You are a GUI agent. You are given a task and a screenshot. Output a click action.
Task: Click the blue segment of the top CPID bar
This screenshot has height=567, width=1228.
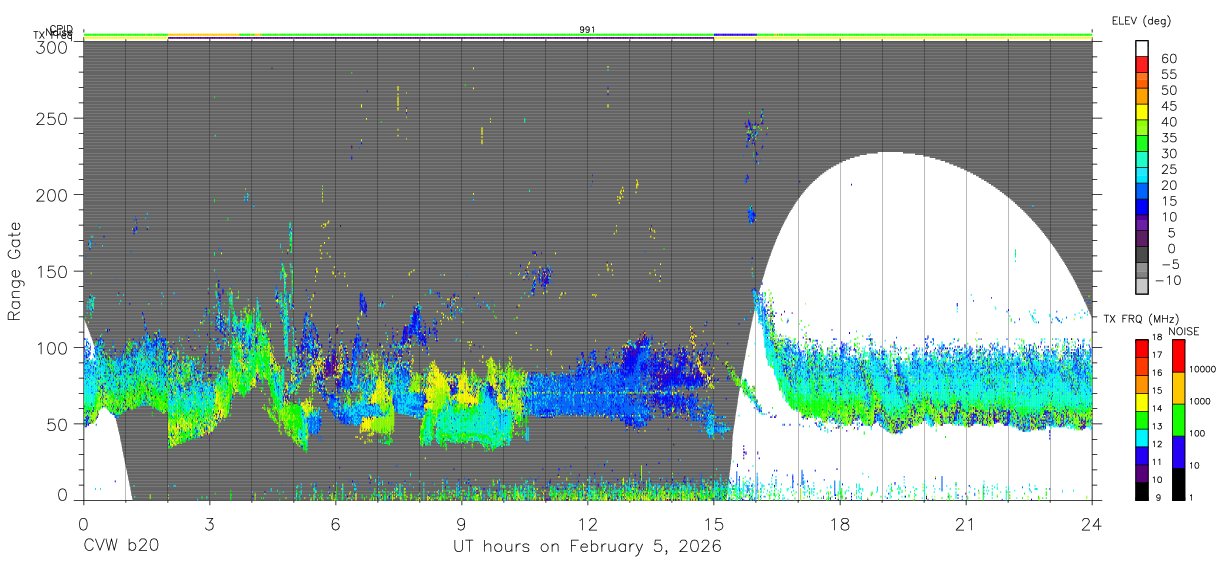[x=735, y=34]
